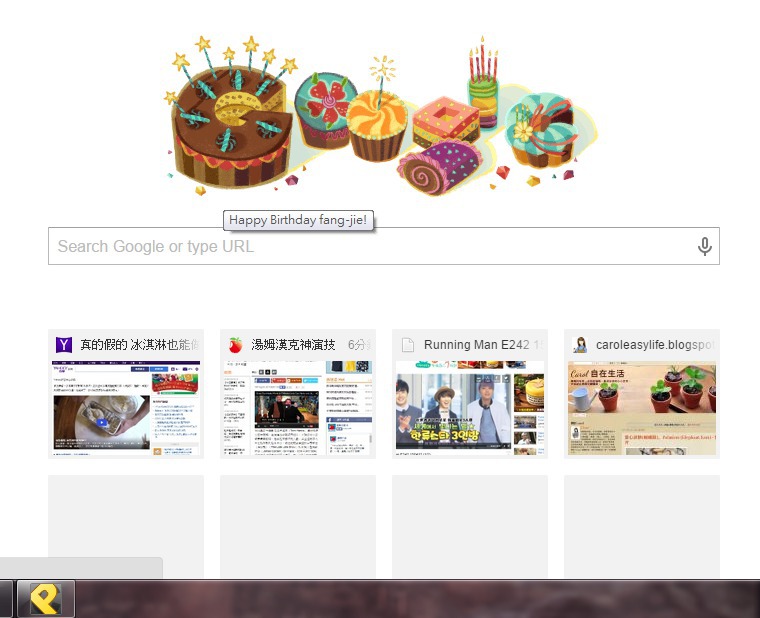Image resolution: width=760 pixels, height=618 pixels.
Task: Open the Running Man E242 video thumbnail
Action: tap(470, 408)
